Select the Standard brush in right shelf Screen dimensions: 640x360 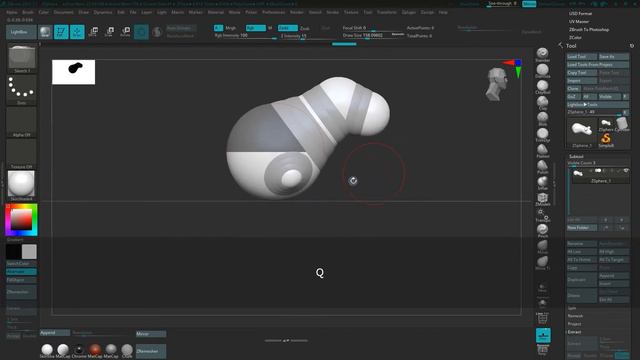pos(542,53)
